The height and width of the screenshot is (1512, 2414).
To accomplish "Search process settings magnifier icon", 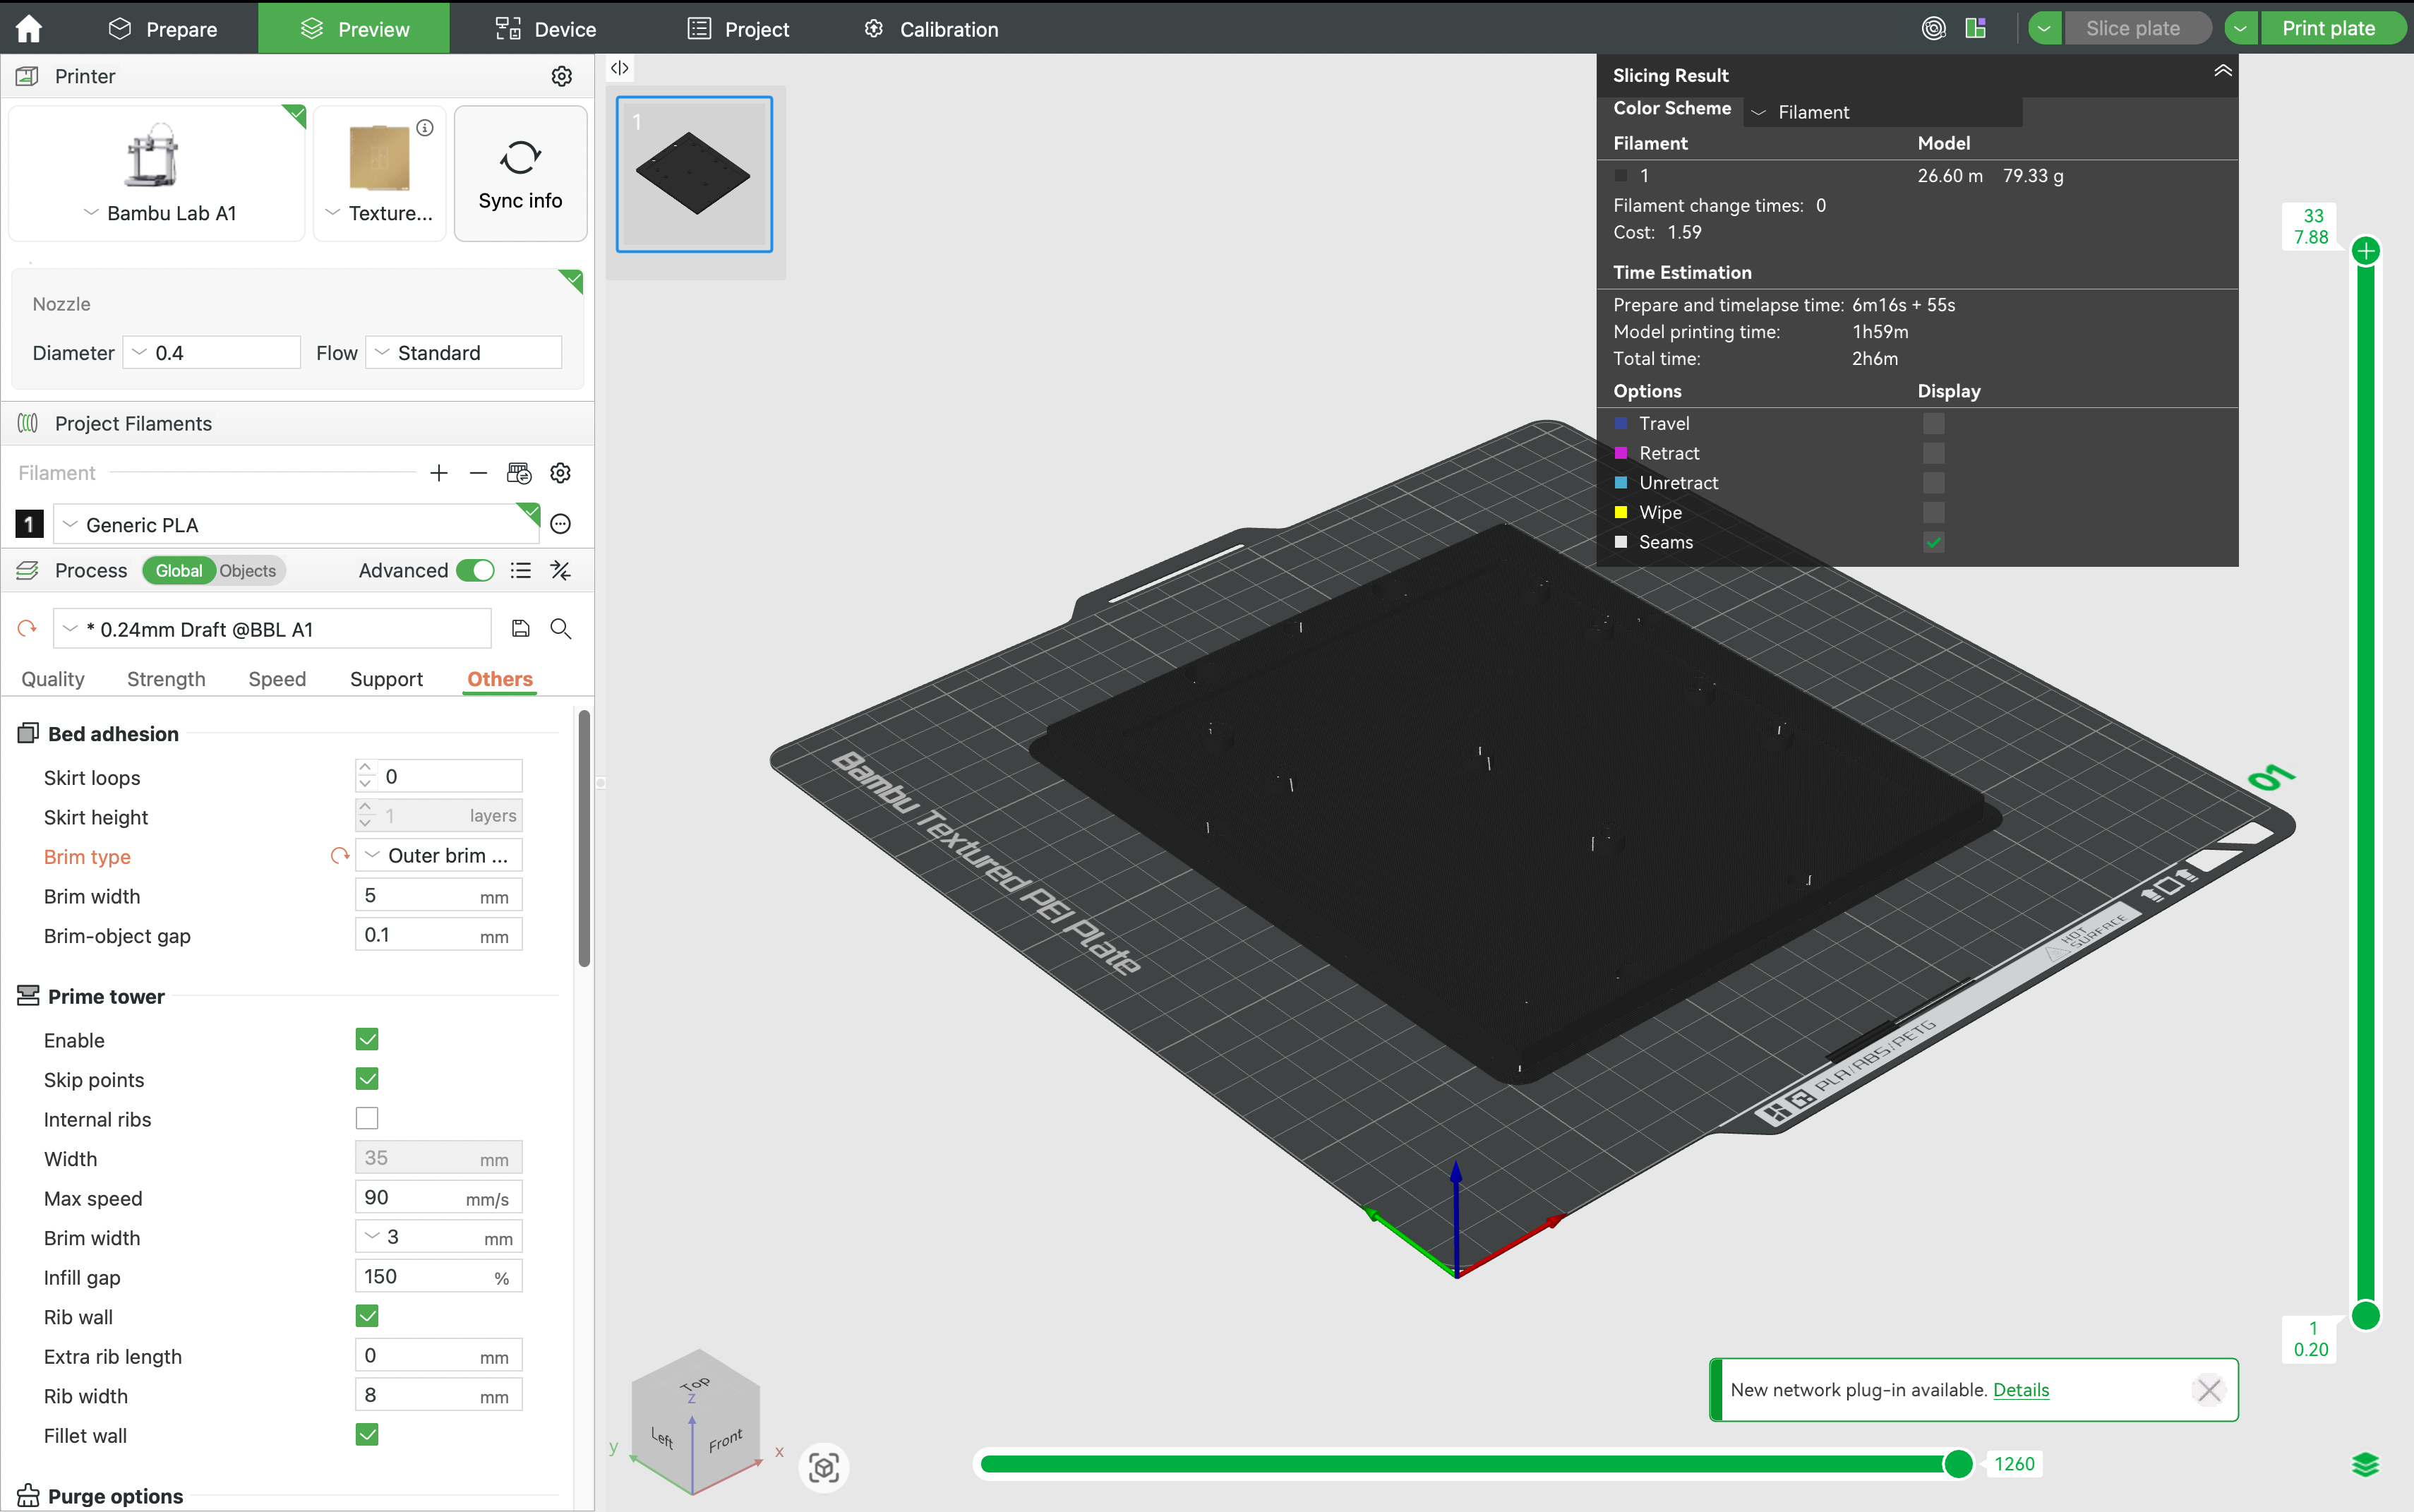I will (x=561, y=628).
